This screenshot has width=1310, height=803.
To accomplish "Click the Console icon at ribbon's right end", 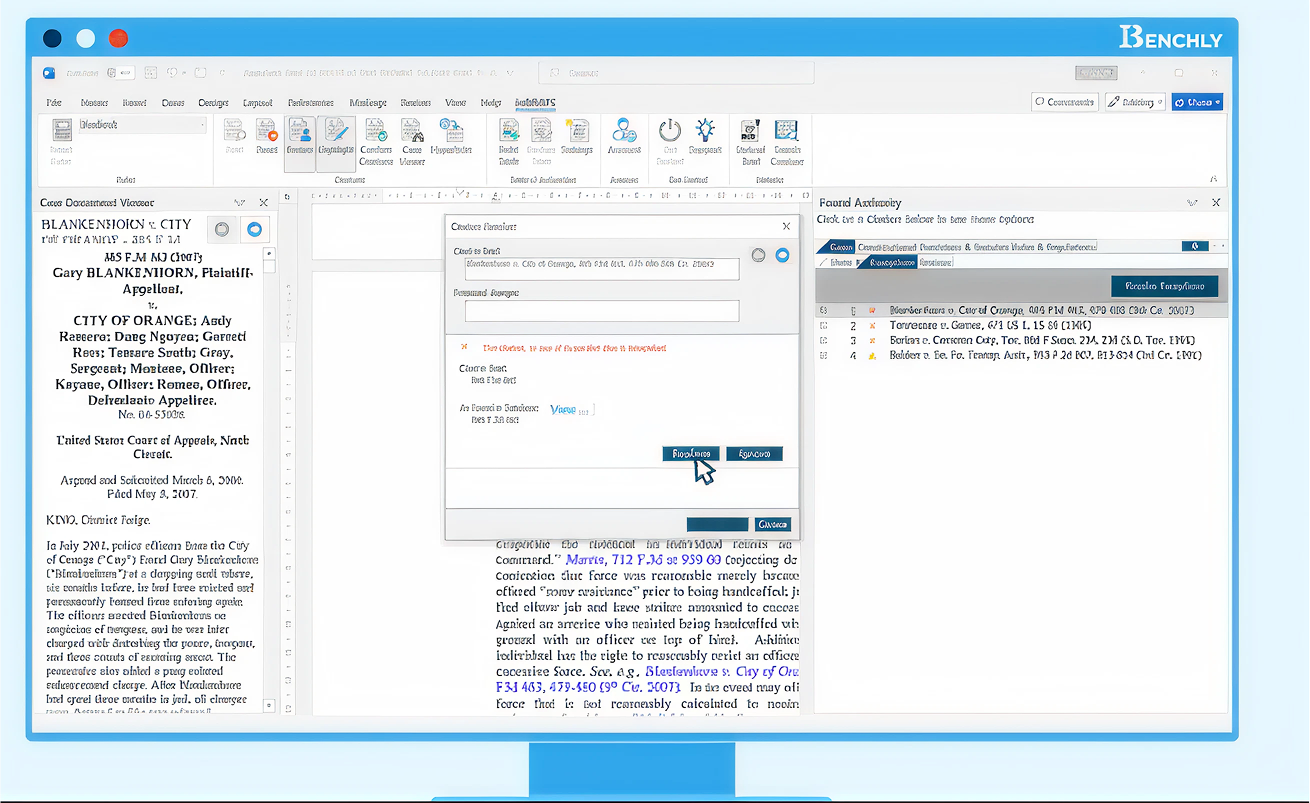I will (786, 131).
